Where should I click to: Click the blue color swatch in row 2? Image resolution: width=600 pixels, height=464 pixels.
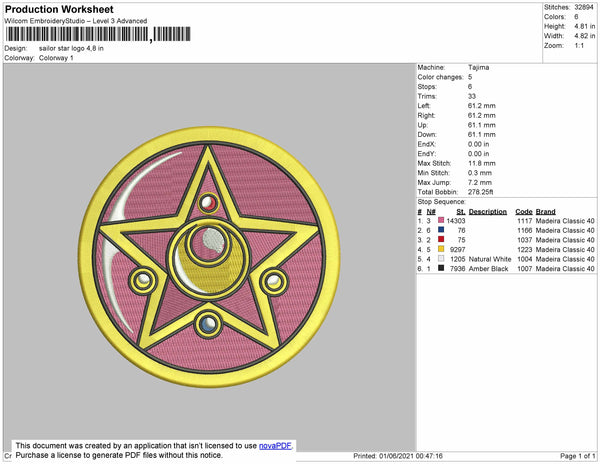click(441, 230)
